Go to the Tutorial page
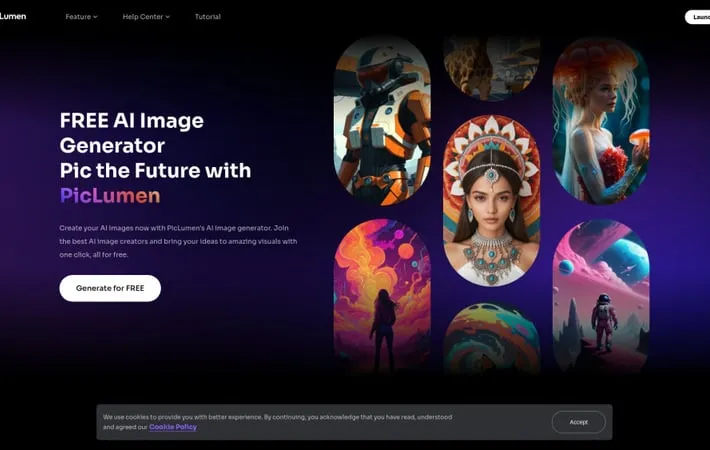 coord(208,17)
